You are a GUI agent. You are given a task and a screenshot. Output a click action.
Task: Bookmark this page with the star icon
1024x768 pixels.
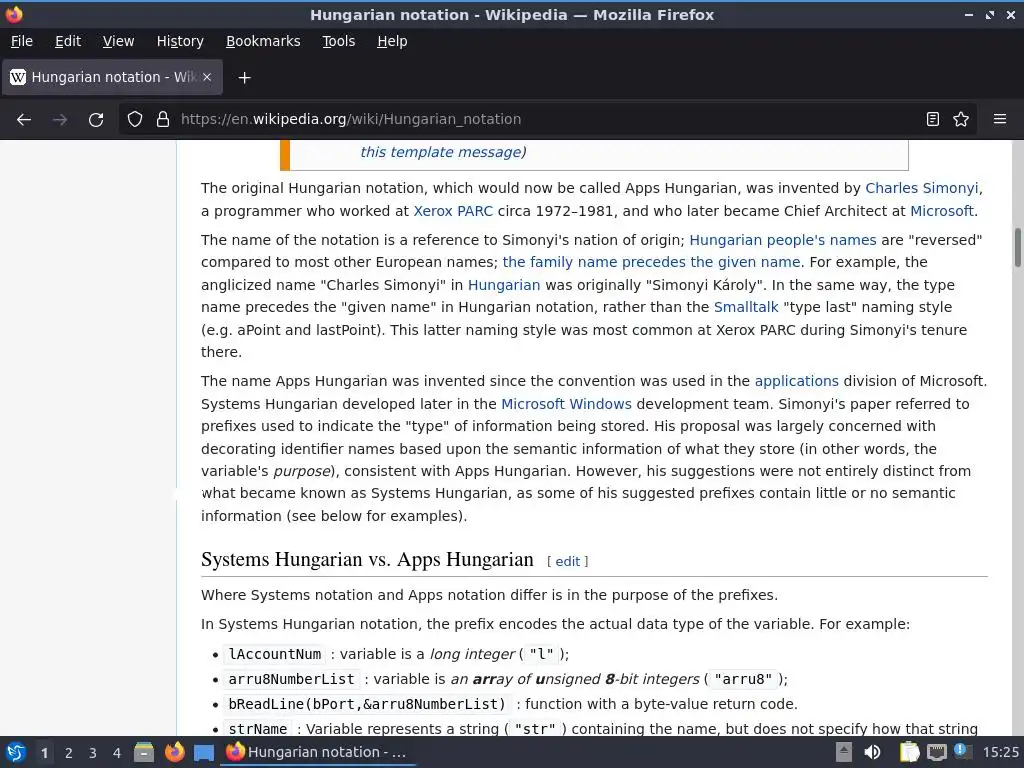(961, 120)
